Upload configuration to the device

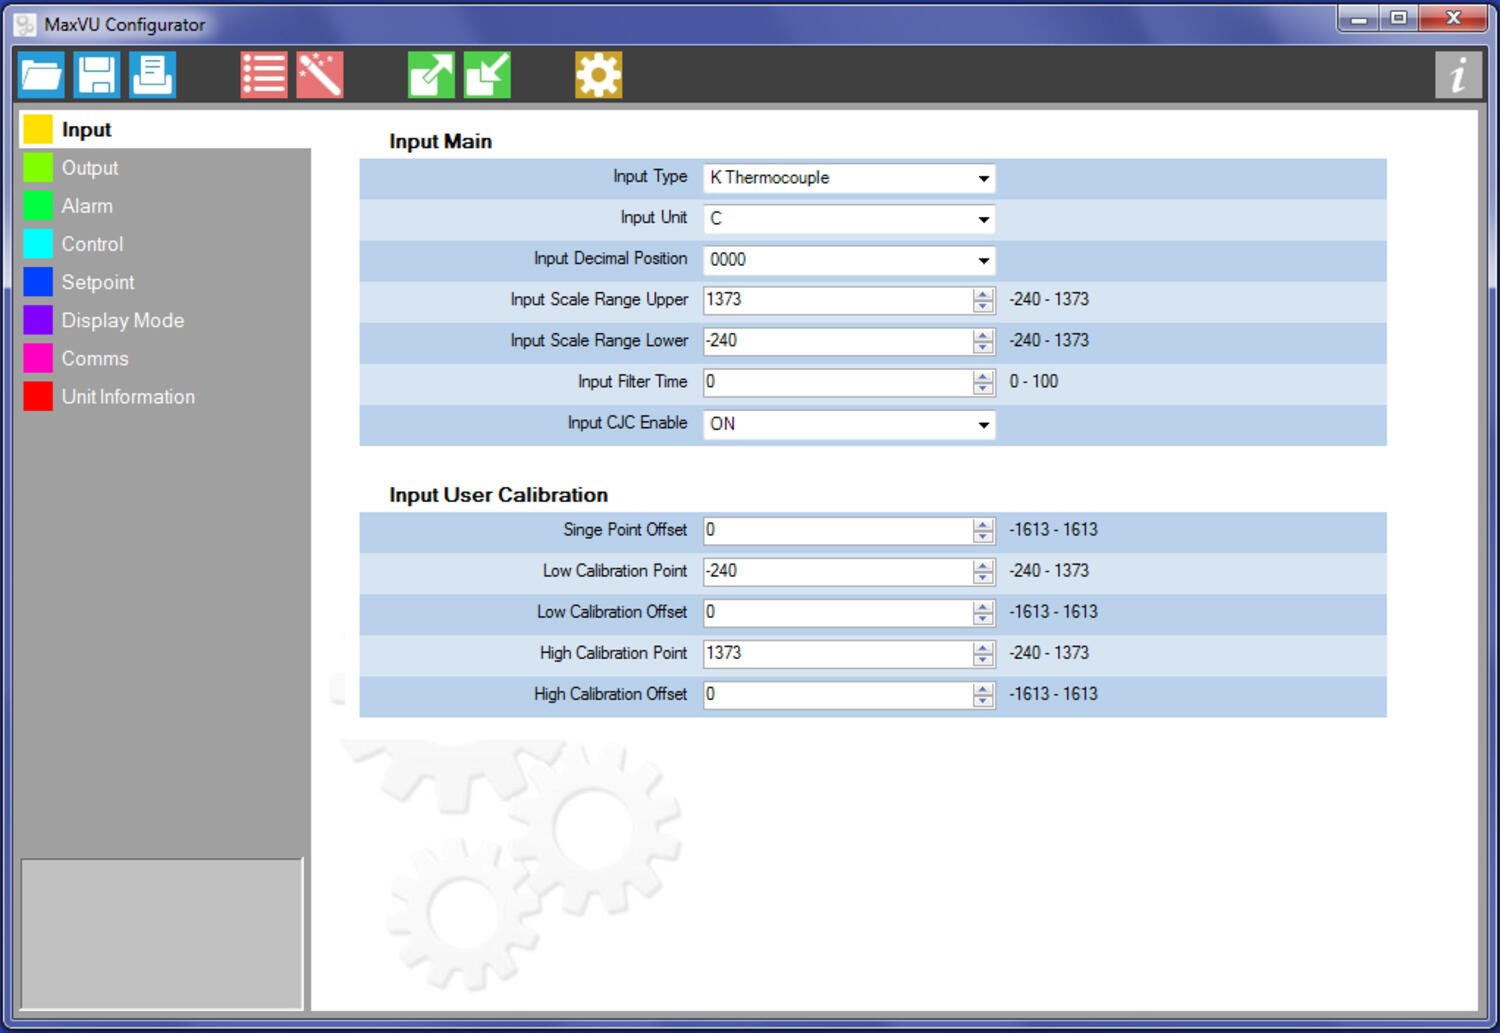click(430, 74)
